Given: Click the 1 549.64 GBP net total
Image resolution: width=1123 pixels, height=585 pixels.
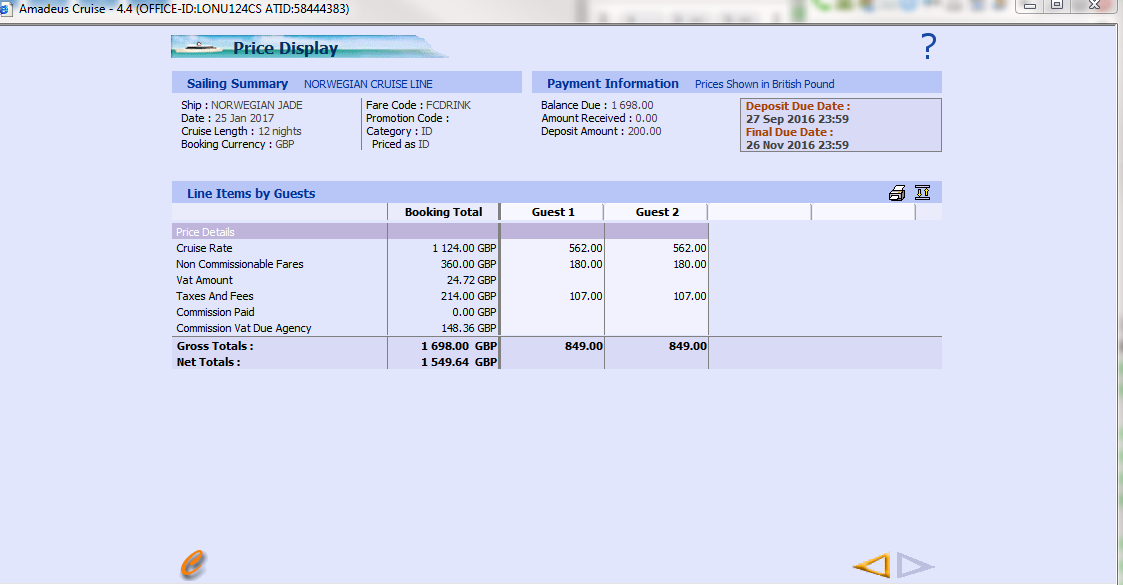Looking at the screenshot, I should tap(459, 362).
